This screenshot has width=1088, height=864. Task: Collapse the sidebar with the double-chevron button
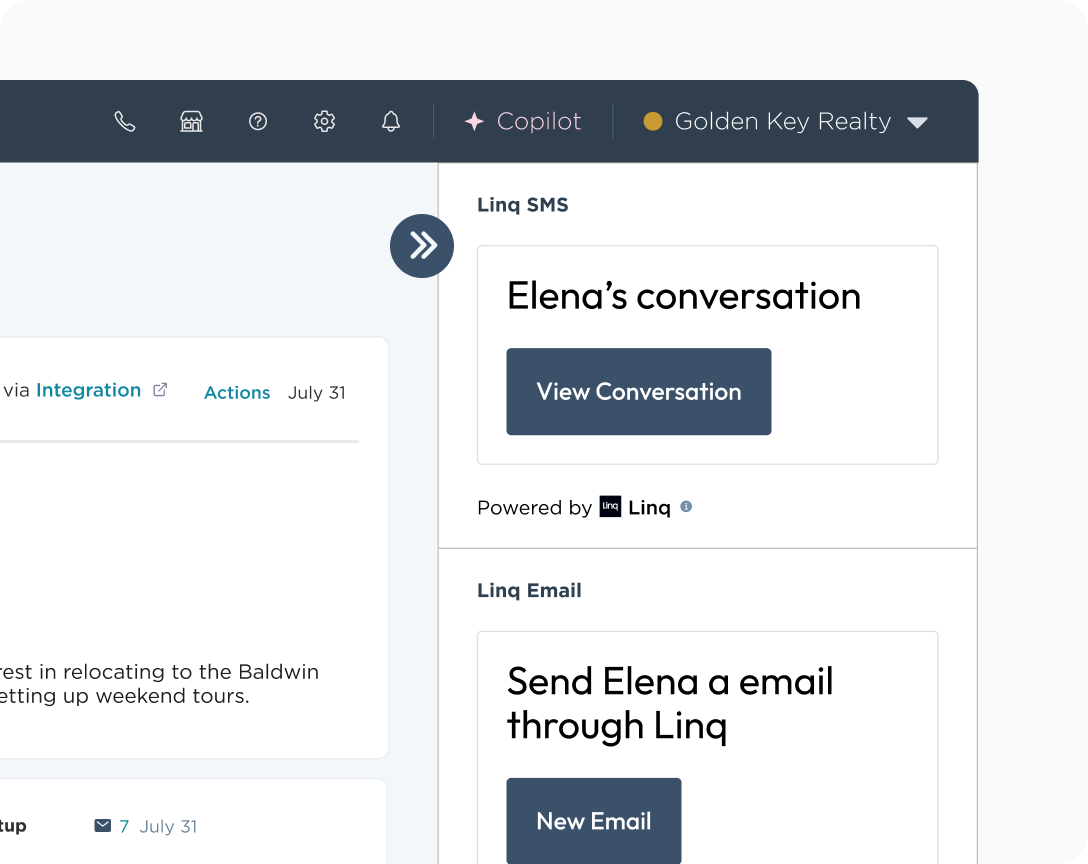click(421, 245)
